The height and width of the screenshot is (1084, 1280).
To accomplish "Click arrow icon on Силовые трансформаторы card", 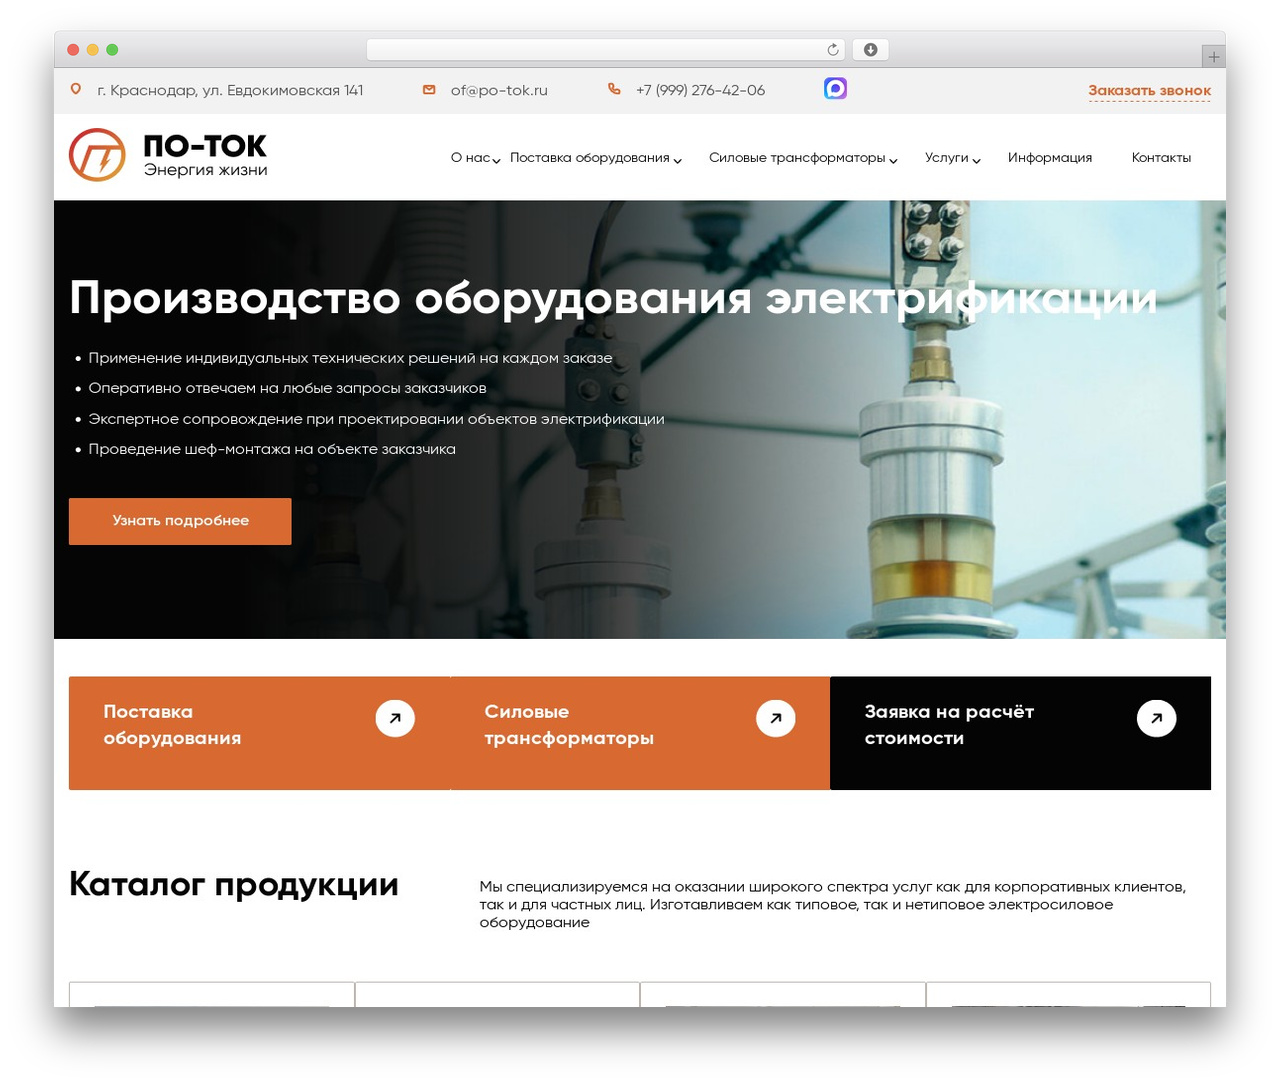I will point(776,718).
